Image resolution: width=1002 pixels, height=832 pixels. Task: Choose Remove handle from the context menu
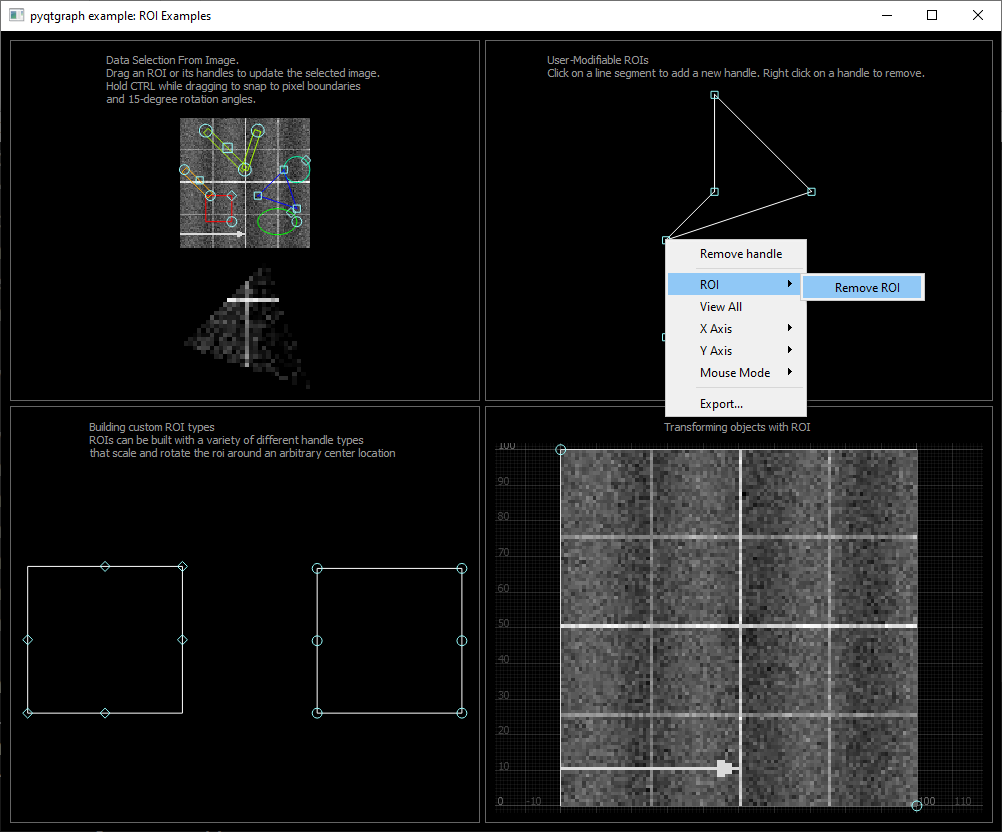tap(740, 254)
